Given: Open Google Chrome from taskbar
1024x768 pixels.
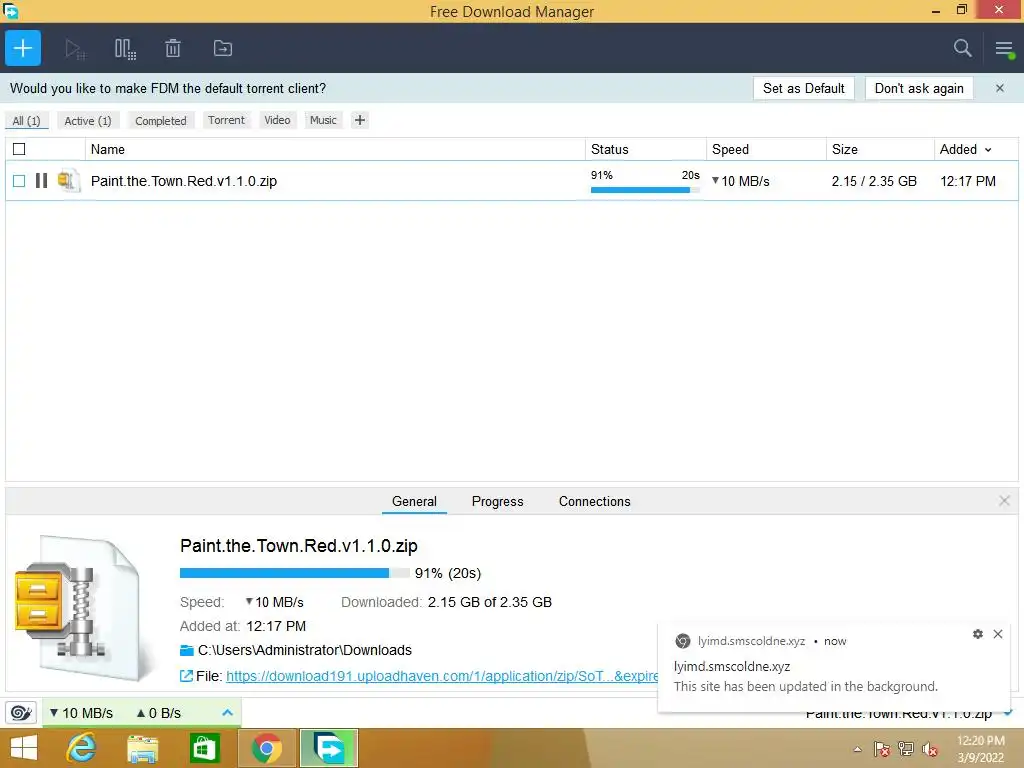Looking at the screenshot, I should (x=266, y=748).
